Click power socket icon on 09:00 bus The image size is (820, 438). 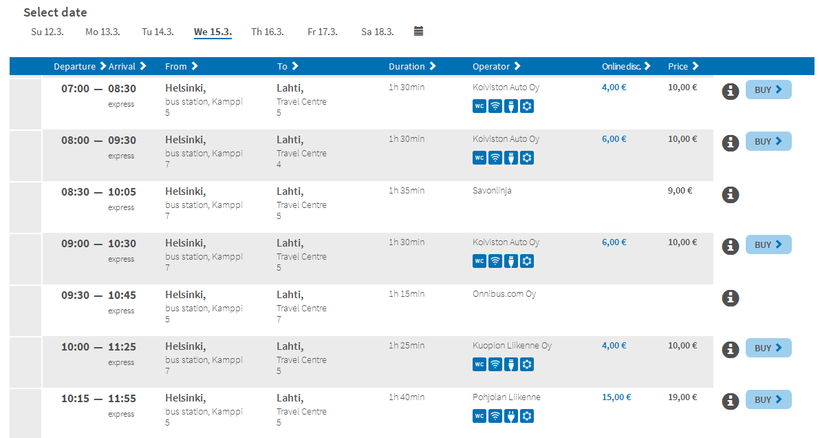pyautogui.click(x=511, y=261)
